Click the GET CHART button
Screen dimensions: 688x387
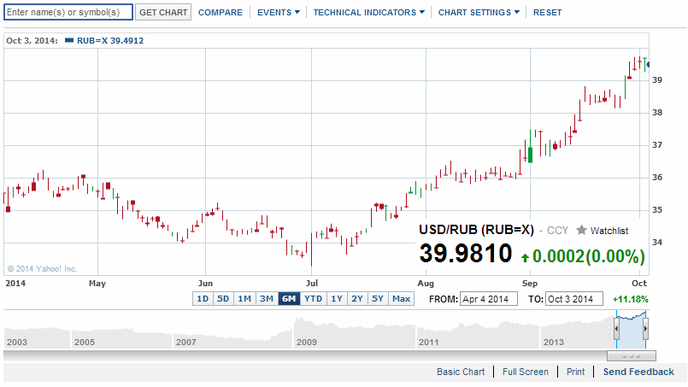pos(163,12)
